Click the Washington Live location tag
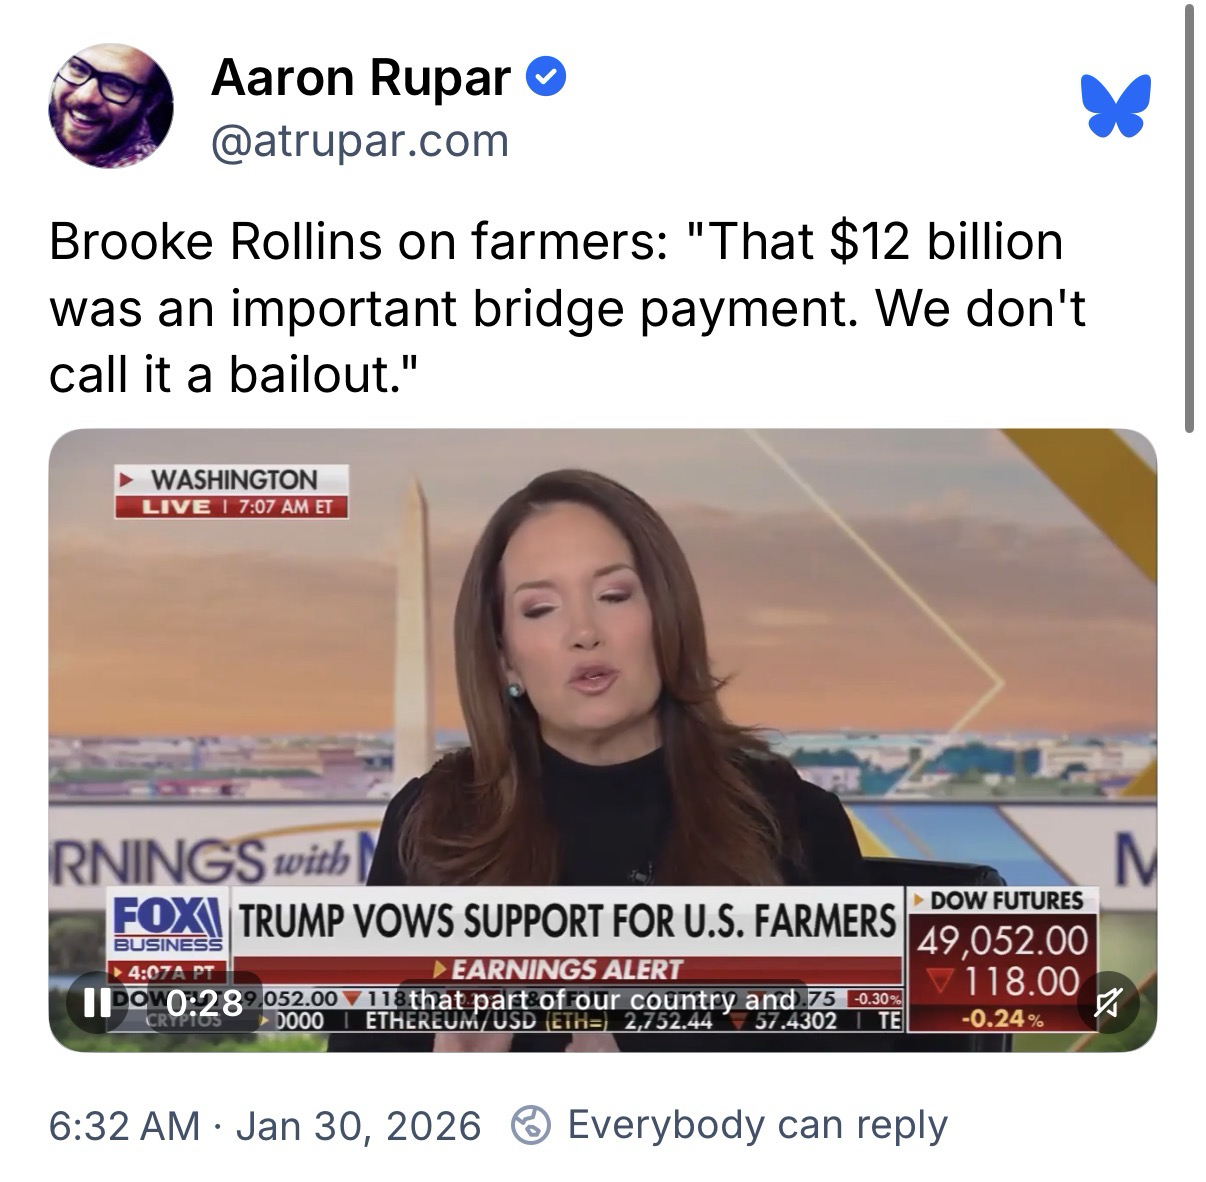This screenshot has width=1206, height=1182. (231, 491)
